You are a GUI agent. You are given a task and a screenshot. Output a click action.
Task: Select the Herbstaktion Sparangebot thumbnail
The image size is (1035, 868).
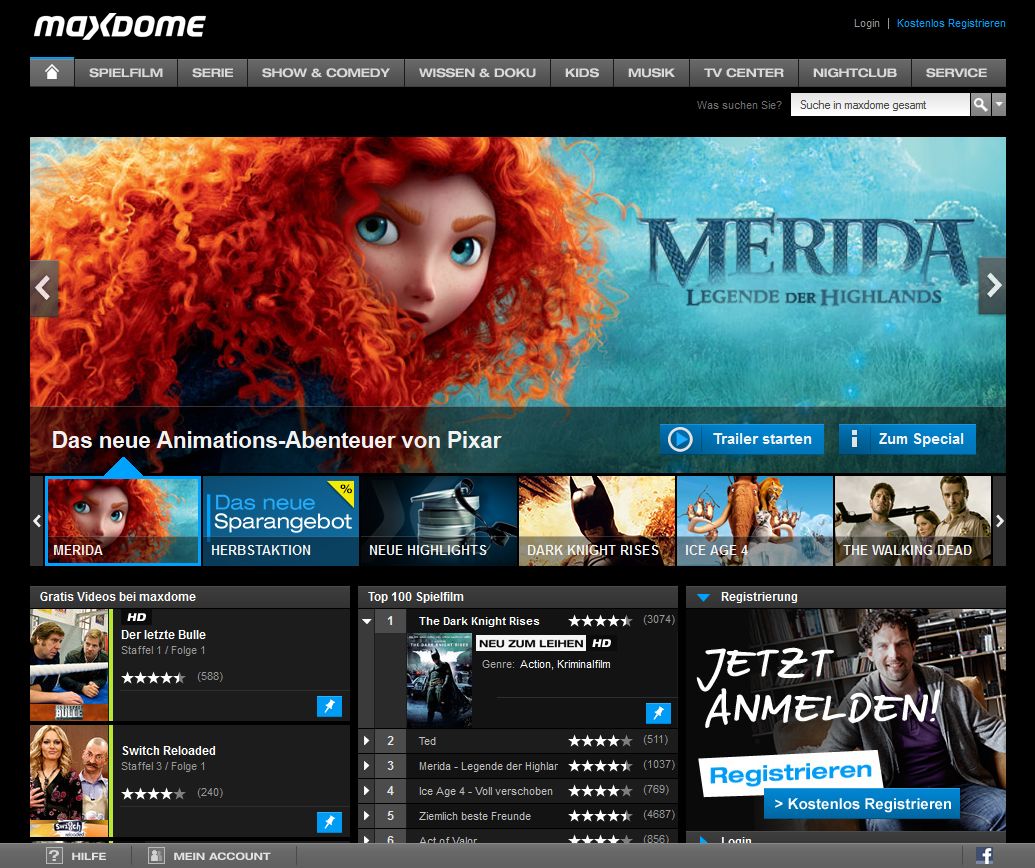(281, 521)
